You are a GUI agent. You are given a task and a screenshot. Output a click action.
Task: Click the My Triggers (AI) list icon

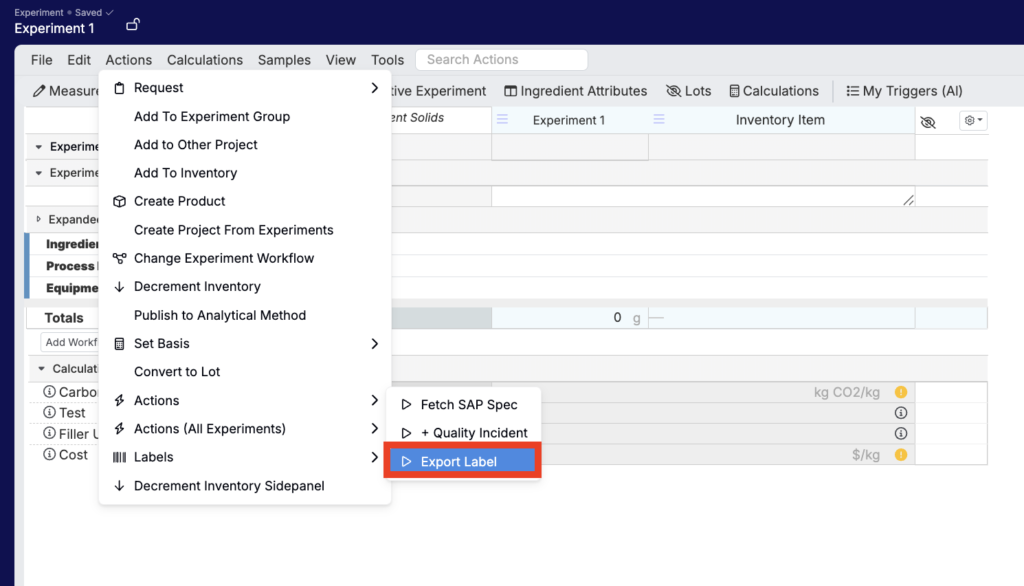(x=852, y=91)
